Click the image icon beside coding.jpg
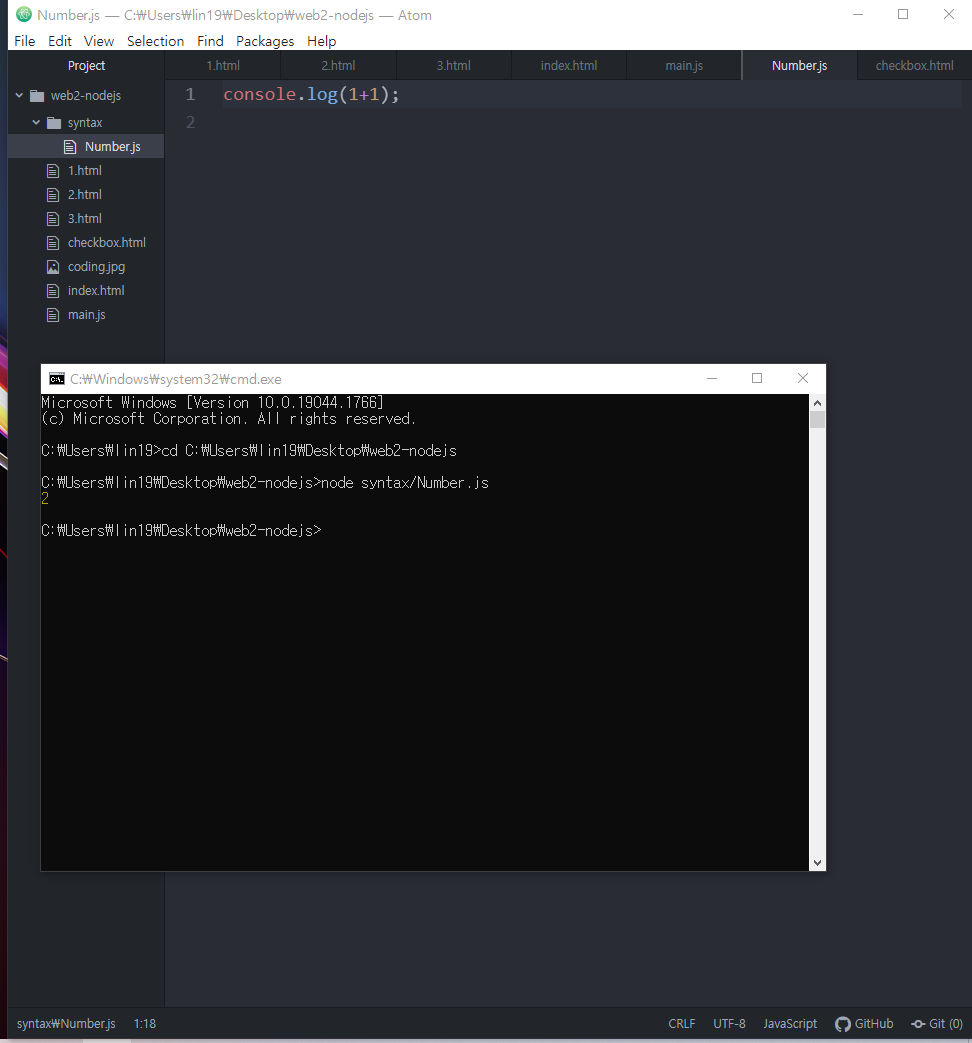 click(x=53, y=267)
